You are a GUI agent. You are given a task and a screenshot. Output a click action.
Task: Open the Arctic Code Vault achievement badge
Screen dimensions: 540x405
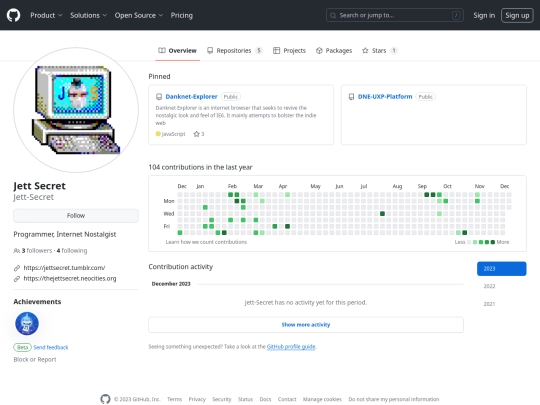[27, 323]
